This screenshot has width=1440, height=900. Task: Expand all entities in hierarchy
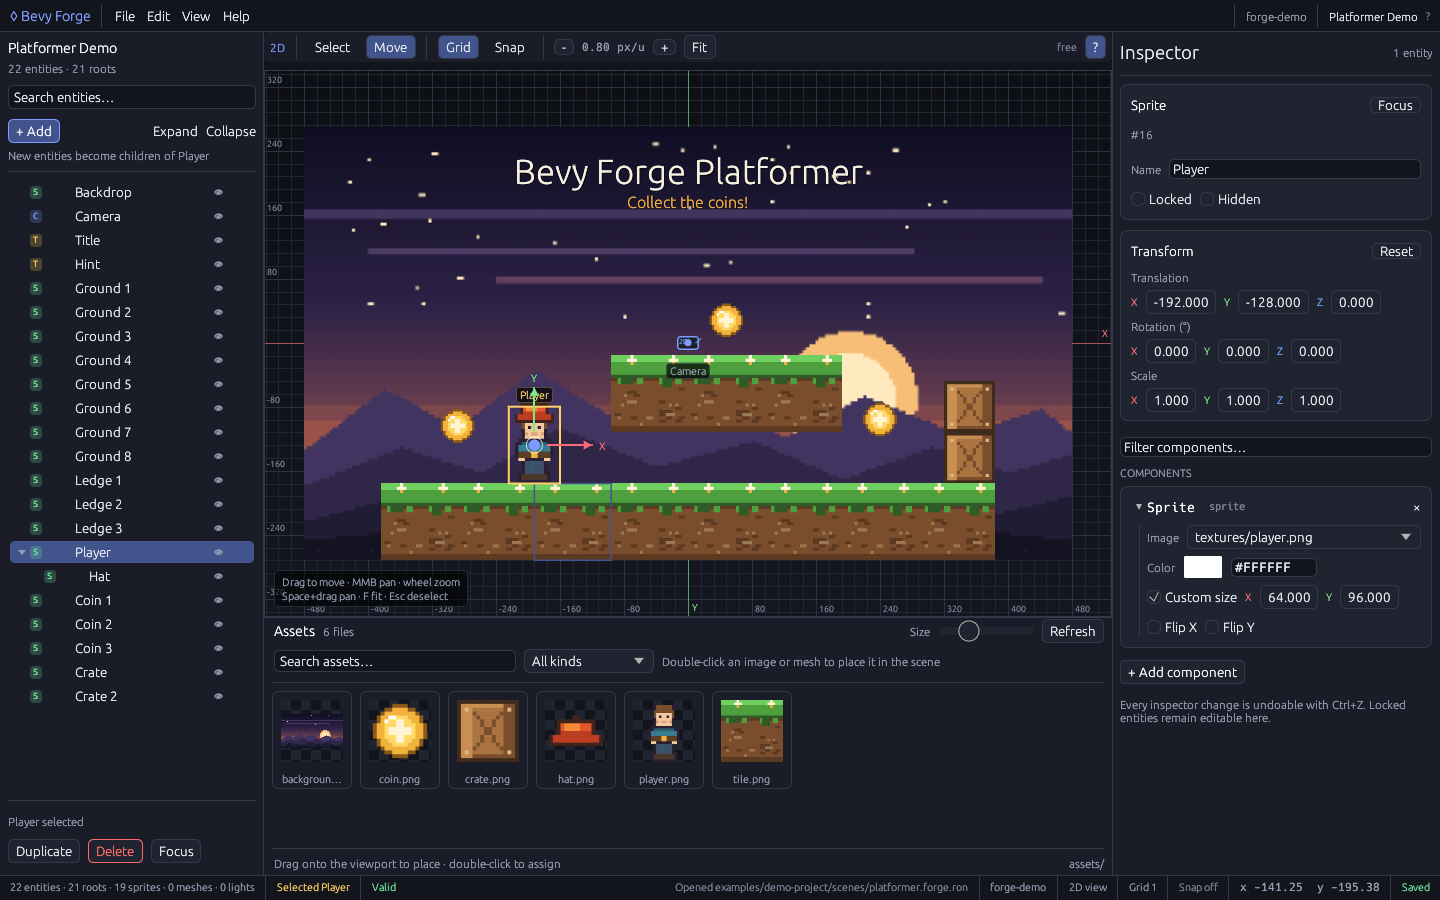tap(175, 131)
